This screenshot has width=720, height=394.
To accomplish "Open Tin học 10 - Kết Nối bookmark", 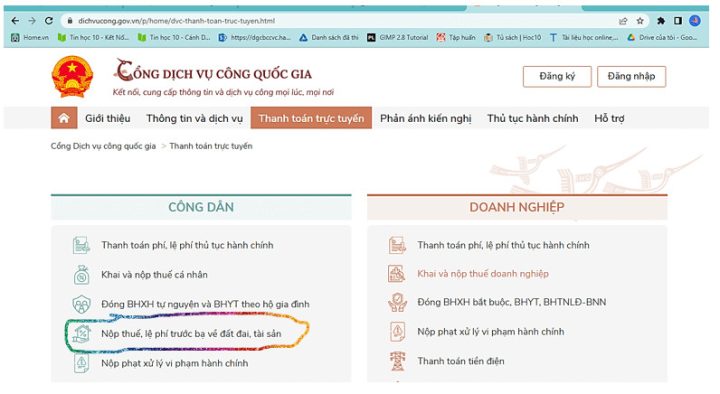I will (x=93, y=38).
